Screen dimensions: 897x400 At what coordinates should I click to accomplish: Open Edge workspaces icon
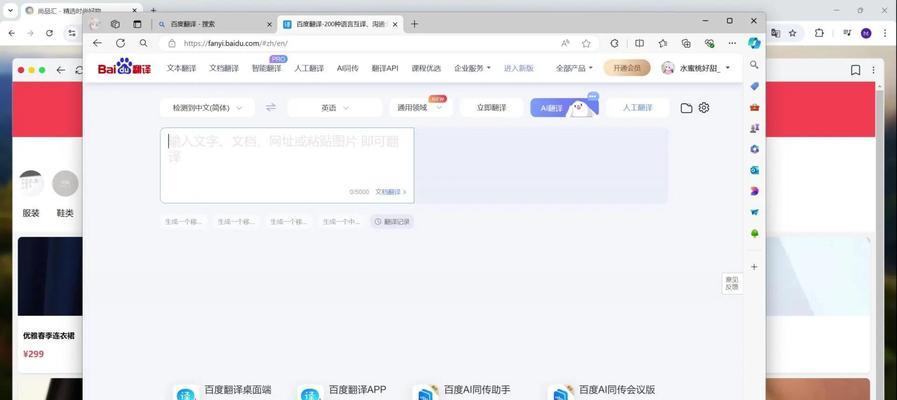click(115, 24)
